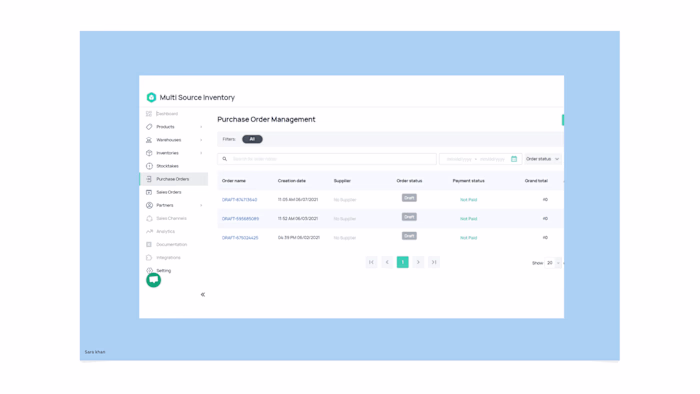Click the Payment status column header
The width and height of the screenshot is (700, 394).
(x=469, y=181)
